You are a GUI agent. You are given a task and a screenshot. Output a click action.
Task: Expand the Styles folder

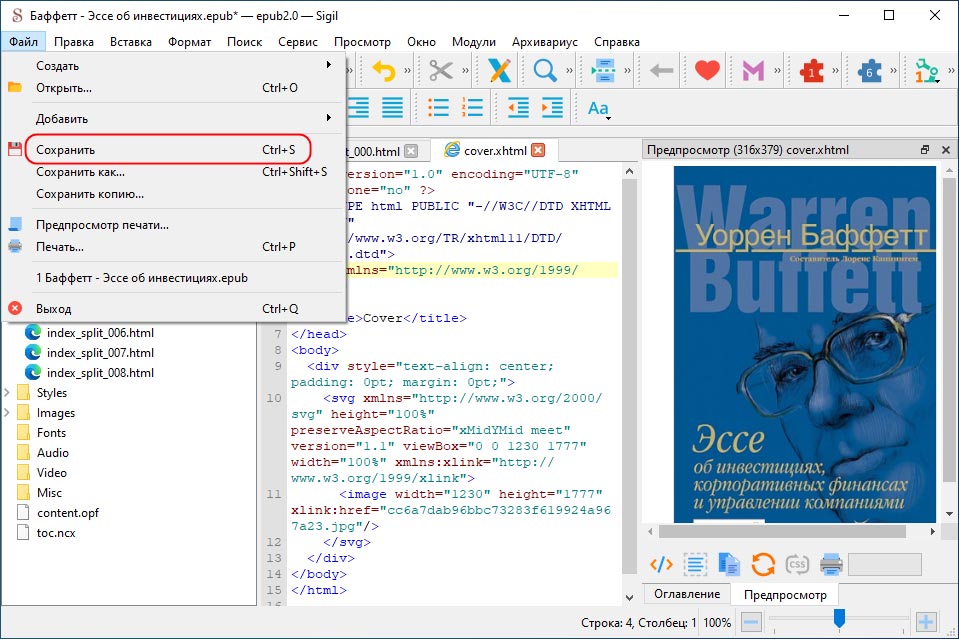point(7,393)
